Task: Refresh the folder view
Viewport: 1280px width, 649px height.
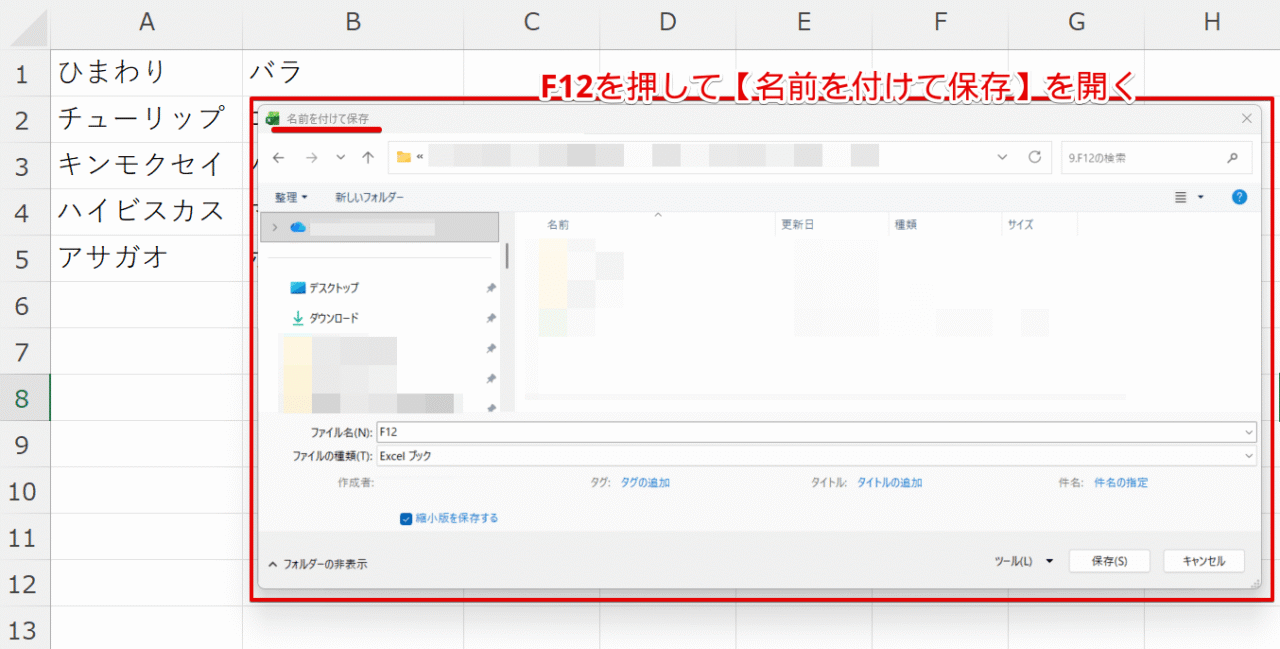Action: click(x=1035, y=157)
